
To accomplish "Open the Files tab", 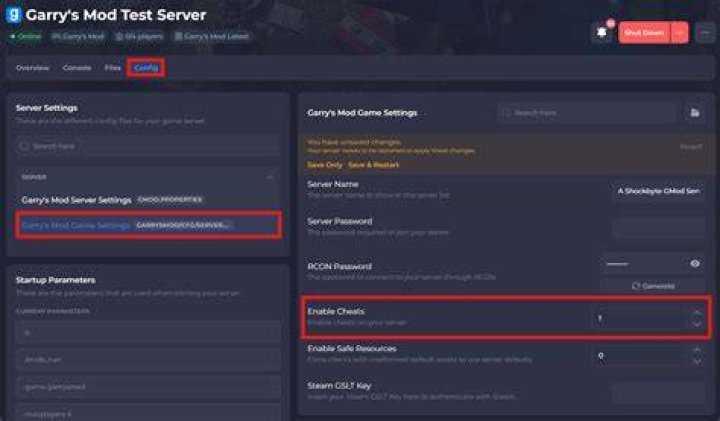I will click(x=112, y=68).
